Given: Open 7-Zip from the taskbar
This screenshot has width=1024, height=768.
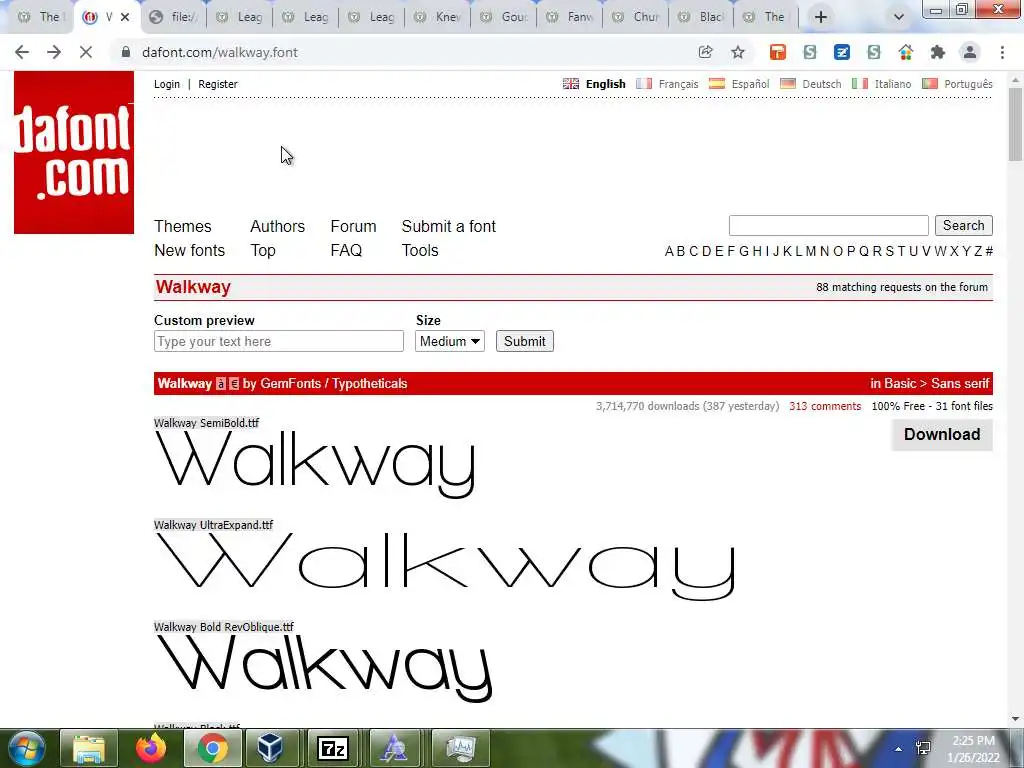Looking at the screenshot, I should pyautogui.click(x=333, y=748).
